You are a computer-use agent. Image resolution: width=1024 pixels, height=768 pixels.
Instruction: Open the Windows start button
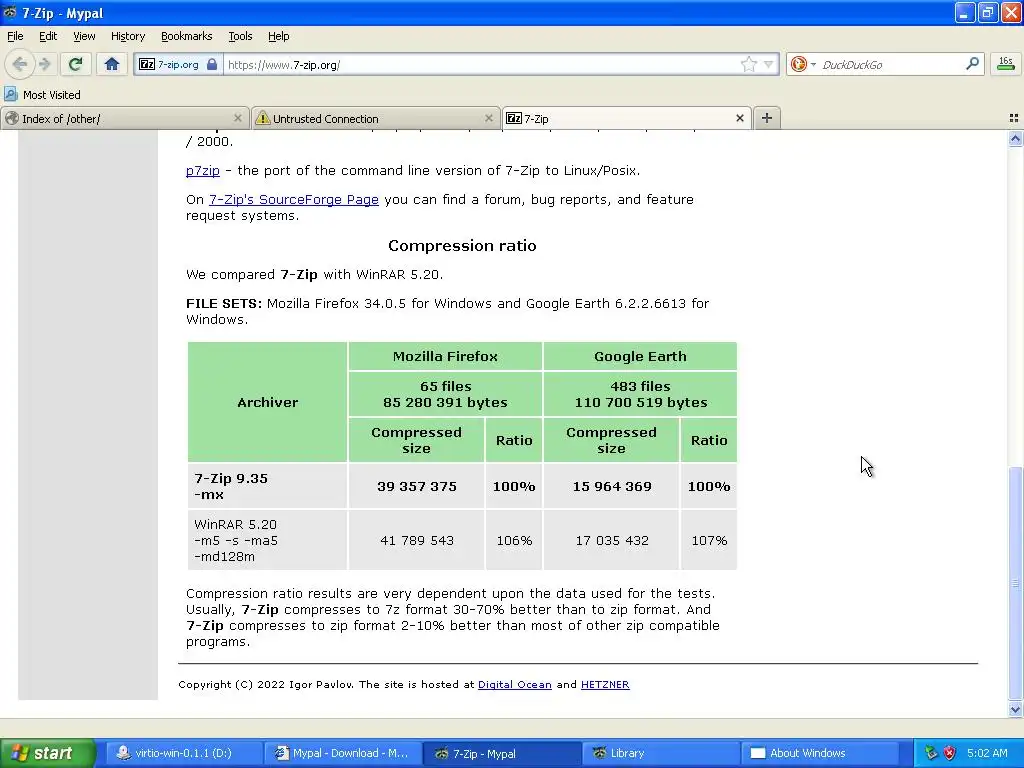48,753
